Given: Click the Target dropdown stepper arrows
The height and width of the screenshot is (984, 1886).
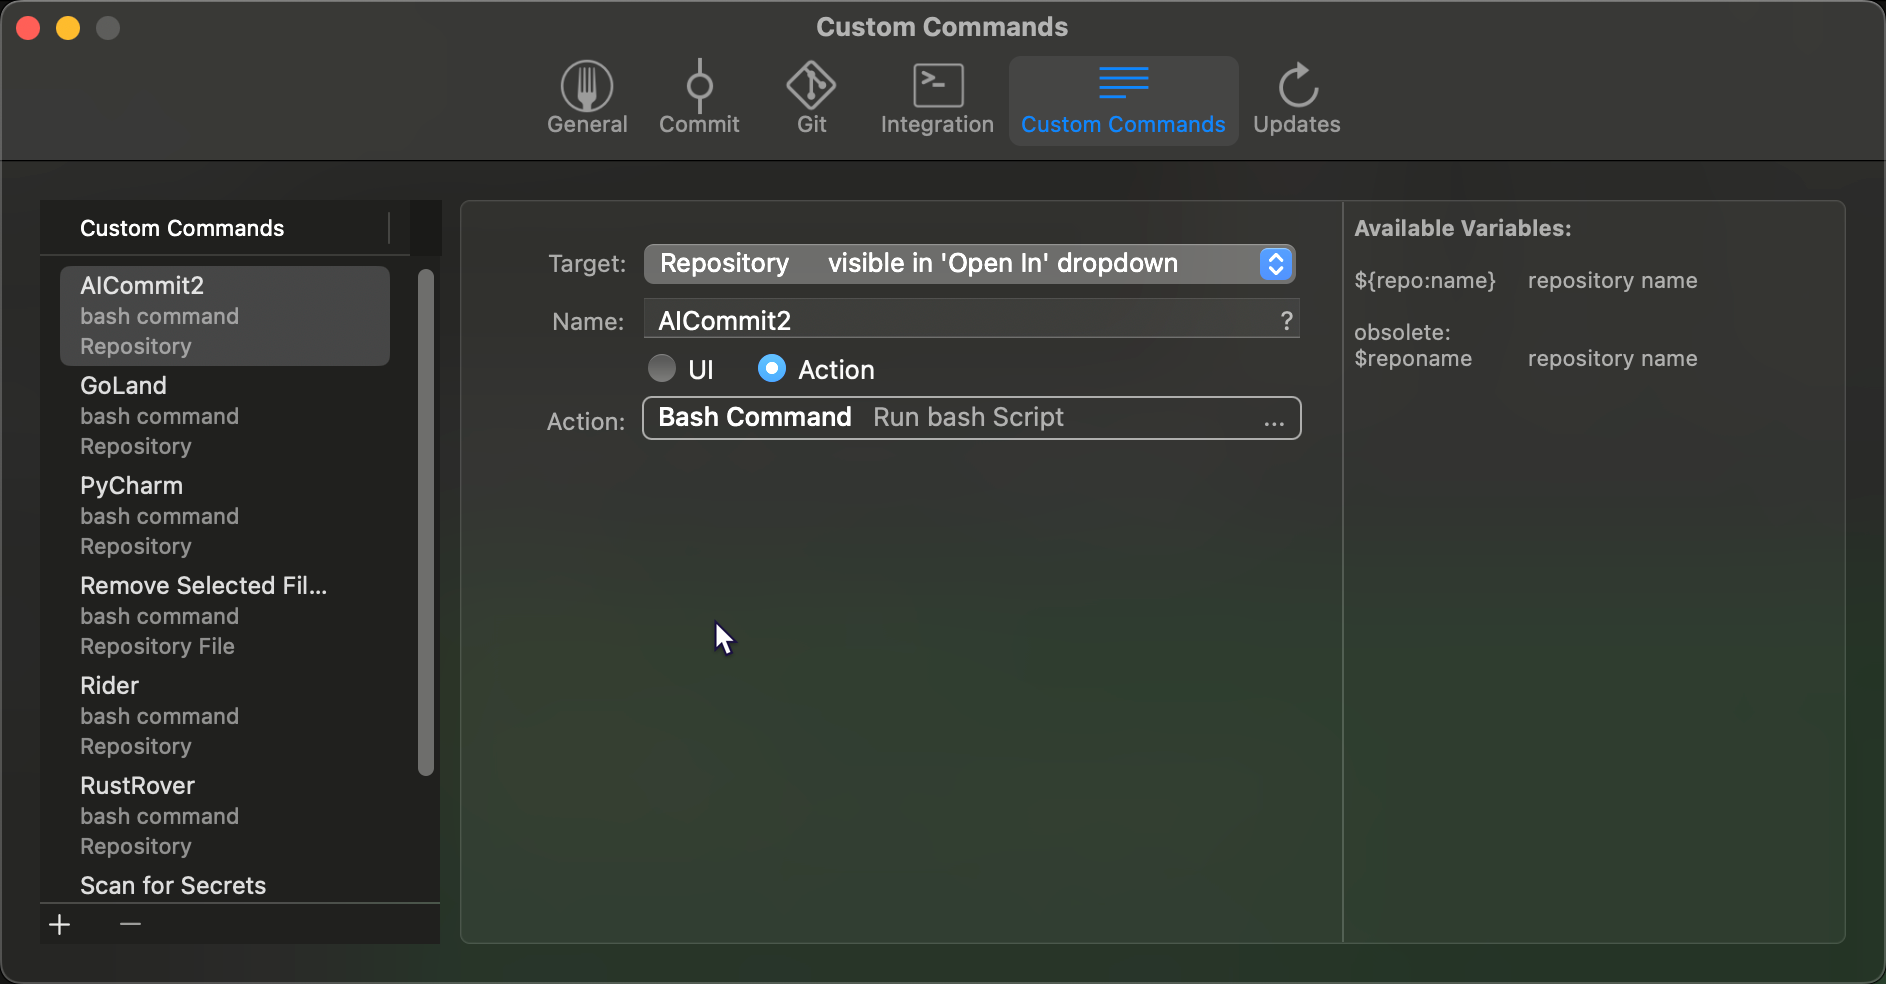Looking at the screenshot, I should pos(1275,264).
